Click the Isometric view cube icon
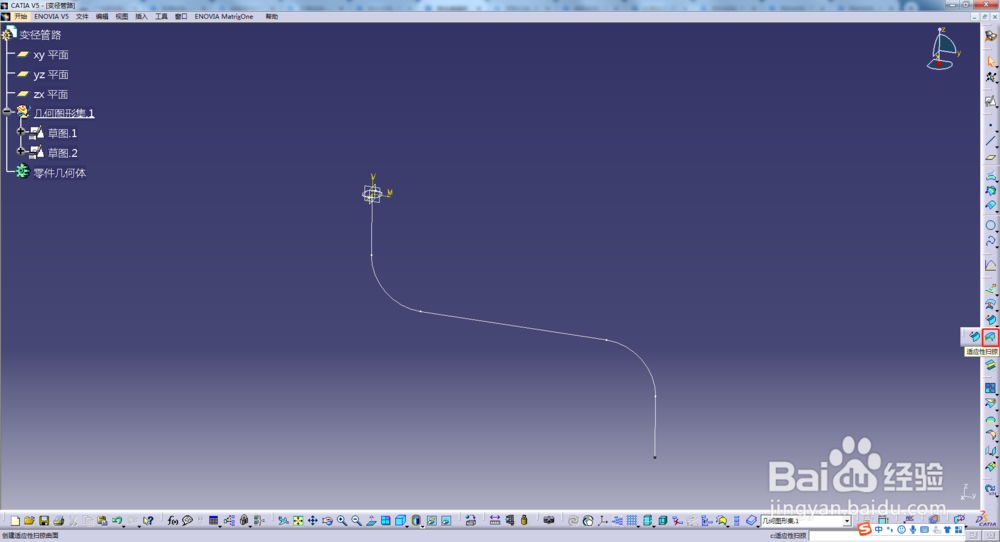This screenshot has width=1000, height=542. pos(400,521)
